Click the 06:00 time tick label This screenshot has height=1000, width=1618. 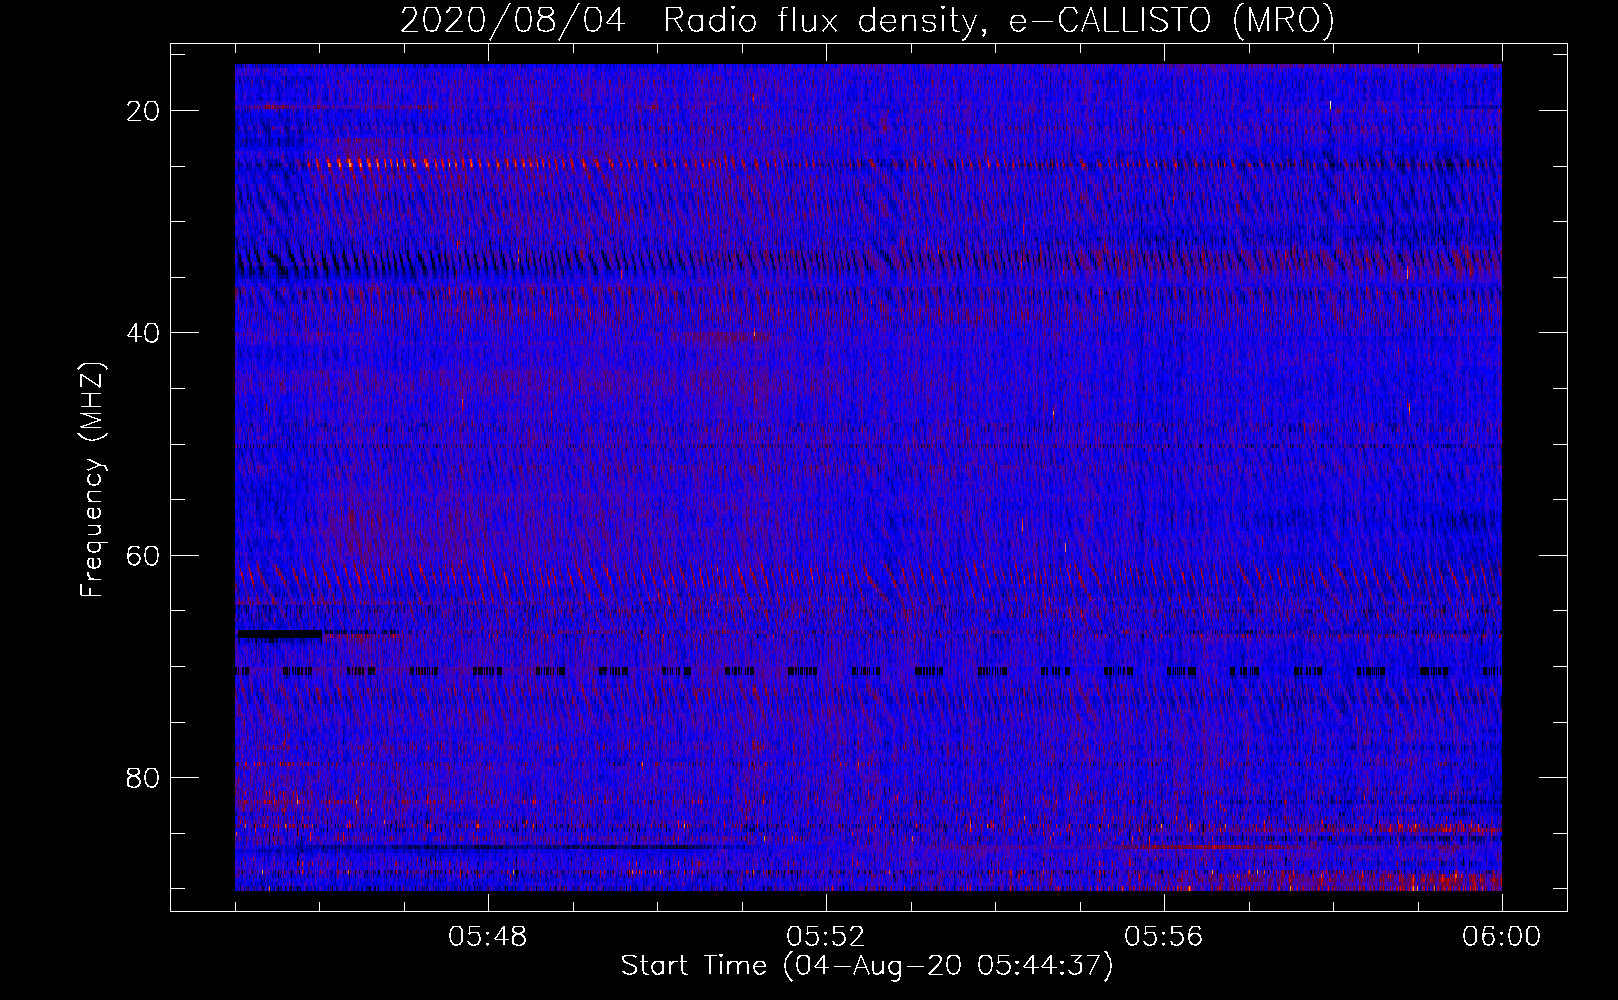coord(1502,937)
